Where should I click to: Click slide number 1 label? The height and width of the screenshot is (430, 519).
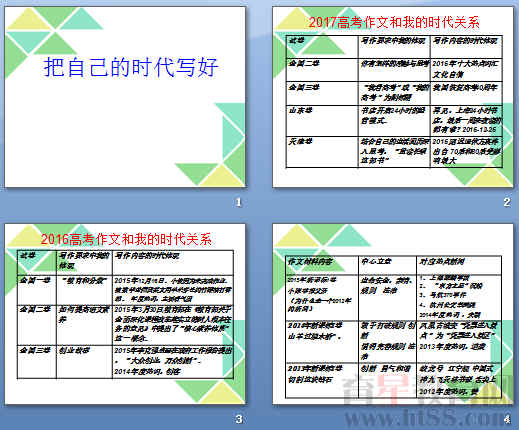[238, 202]
